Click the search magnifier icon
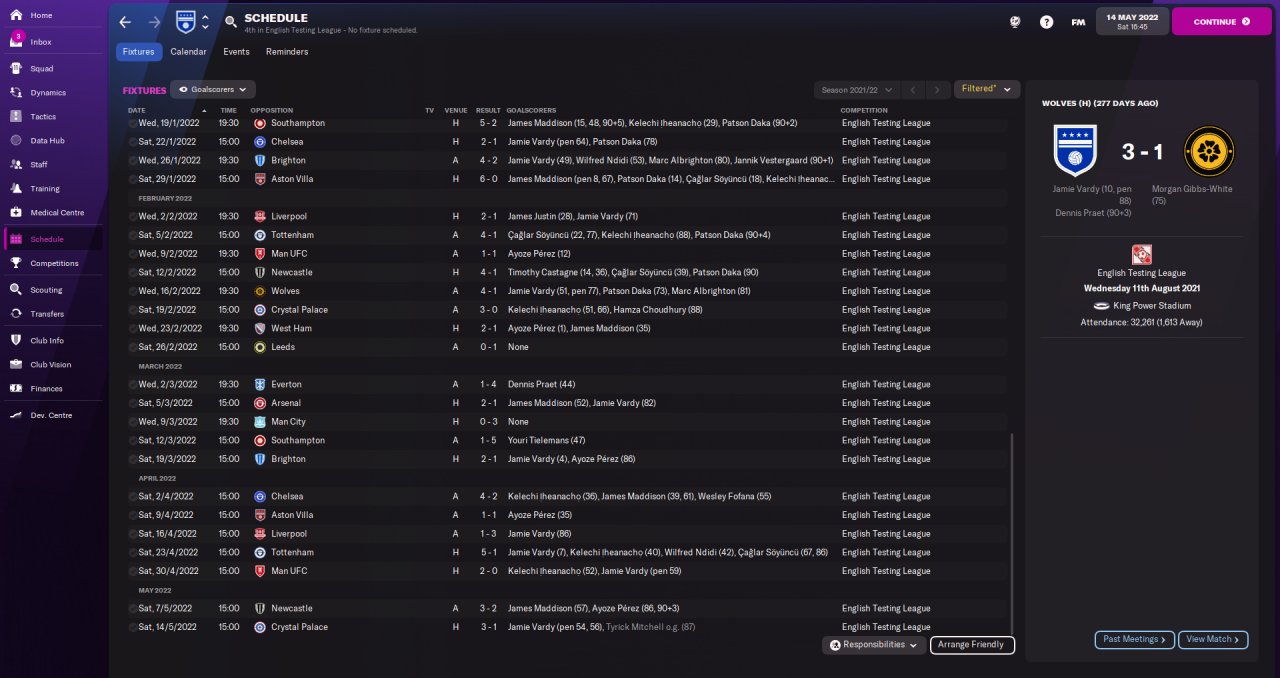 tap(231, 21)
